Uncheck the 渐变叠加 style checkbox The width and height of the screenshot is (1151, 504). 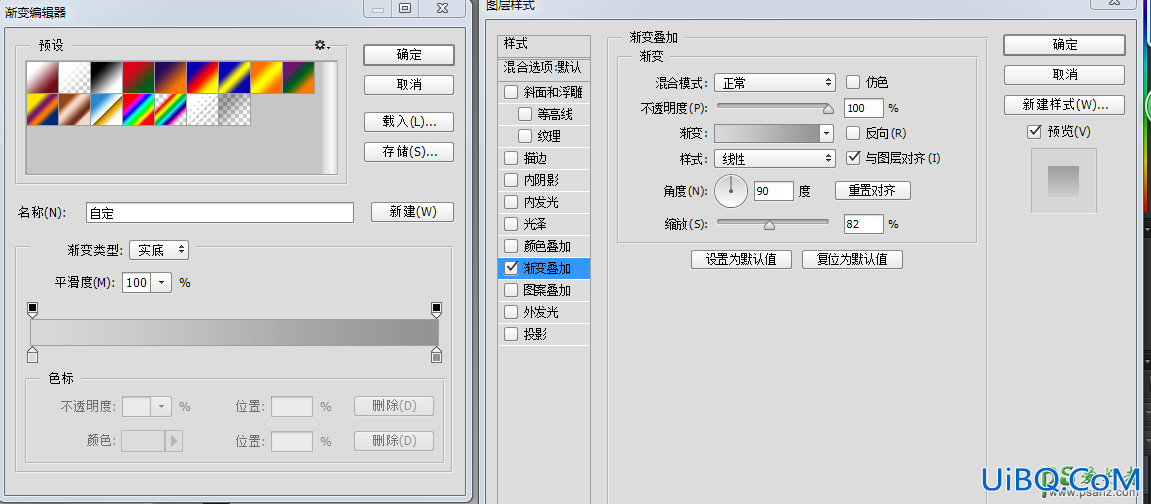pos(511,269)
